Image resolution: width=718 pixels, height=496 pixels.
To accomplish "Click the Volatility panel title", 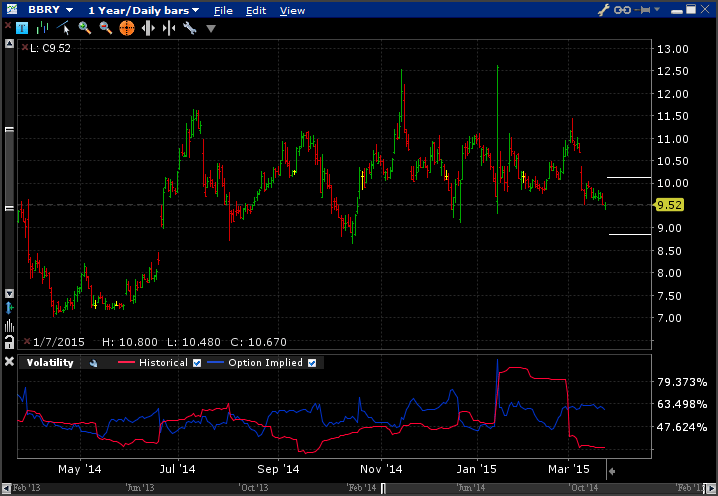I will point(50,363).
